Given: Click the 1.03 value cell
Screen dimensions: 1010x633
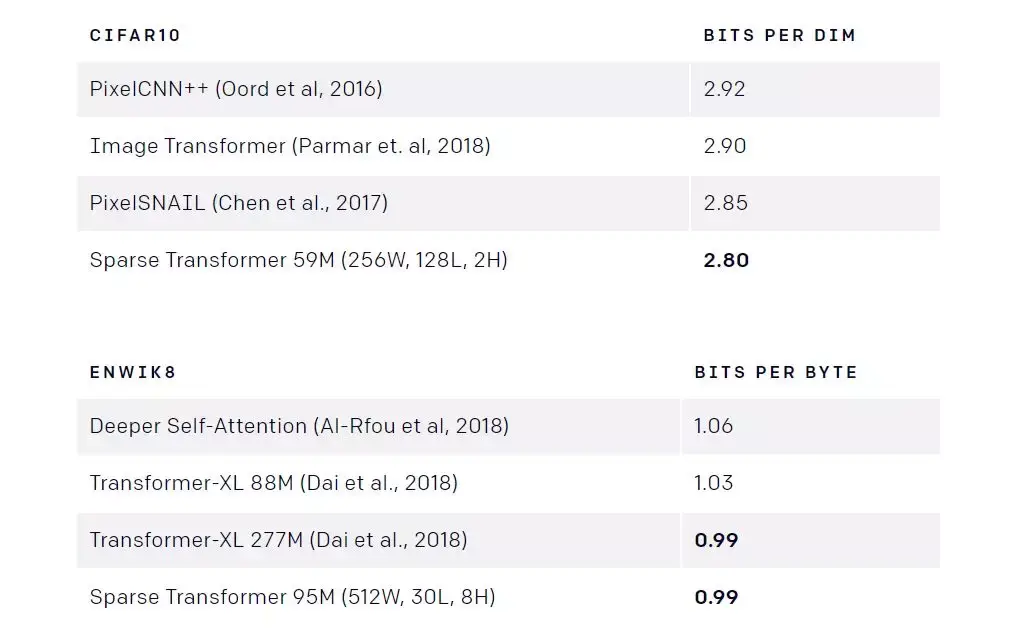Looking at the screenshot, I should pos(713,483).
